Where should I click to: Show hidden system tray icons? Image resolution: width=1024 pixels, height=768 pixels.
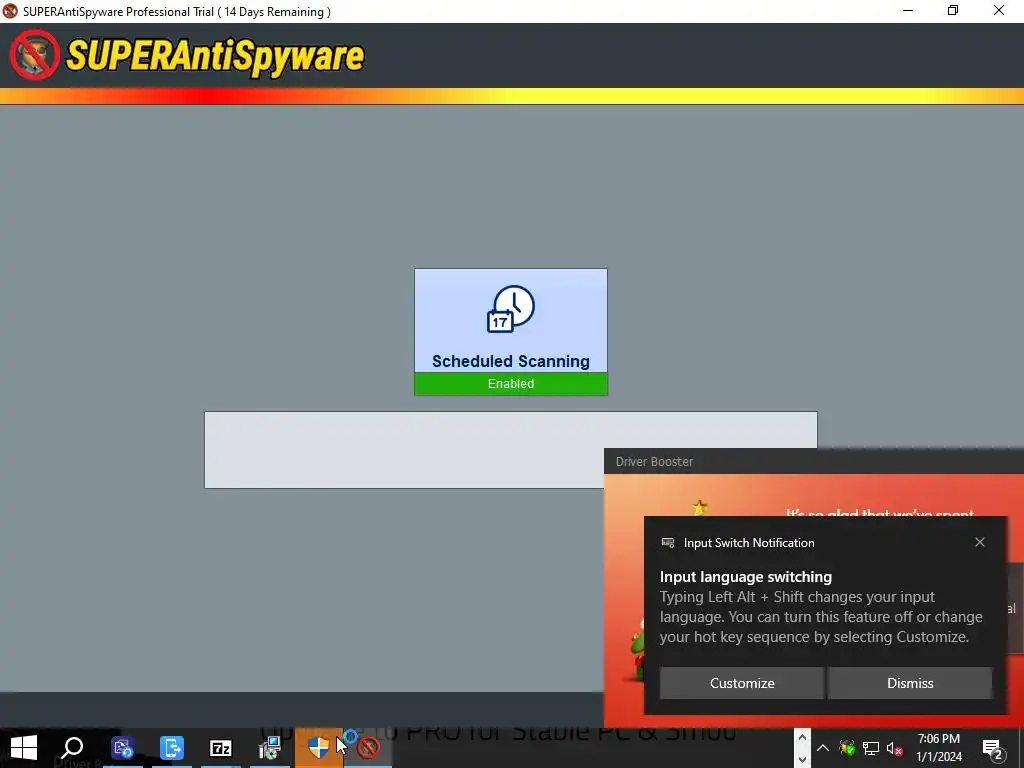823,748
